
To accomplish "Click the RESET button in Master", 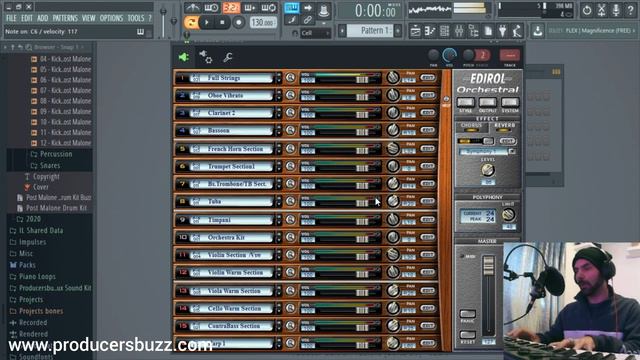I will (467, 335).
